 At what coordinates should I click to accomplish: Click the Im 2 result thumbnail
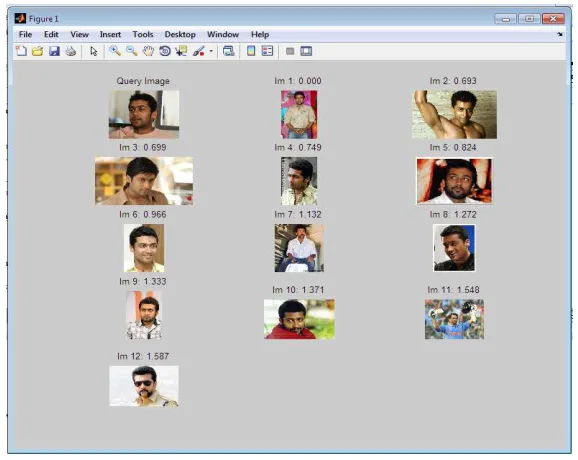(454, 115)
